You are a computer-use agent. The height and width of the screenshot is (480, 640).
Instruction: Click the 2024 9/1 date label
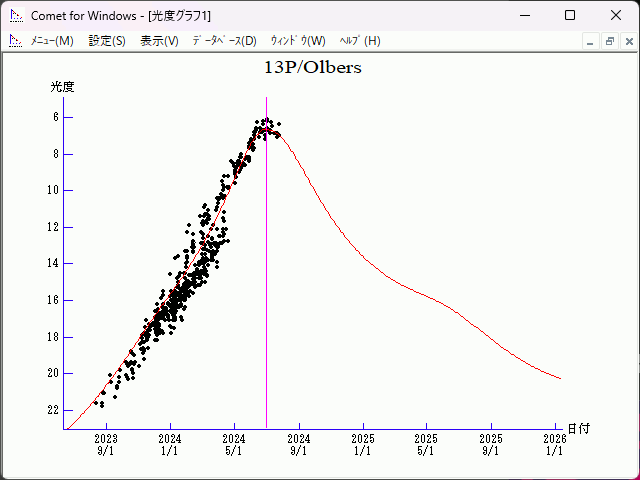(299, 445)
